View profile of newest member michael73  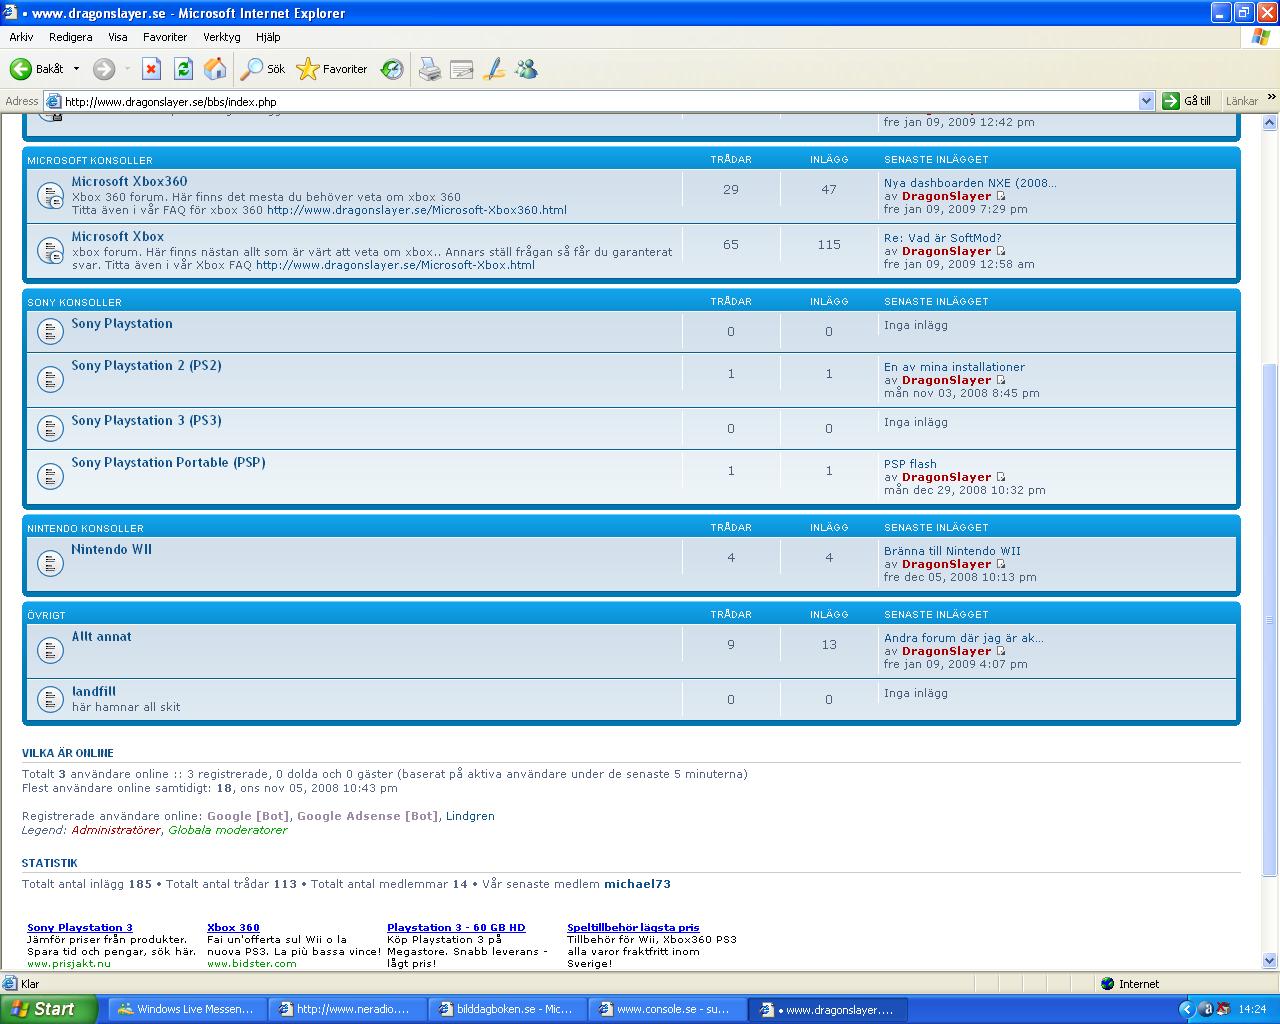coord(637,884)
